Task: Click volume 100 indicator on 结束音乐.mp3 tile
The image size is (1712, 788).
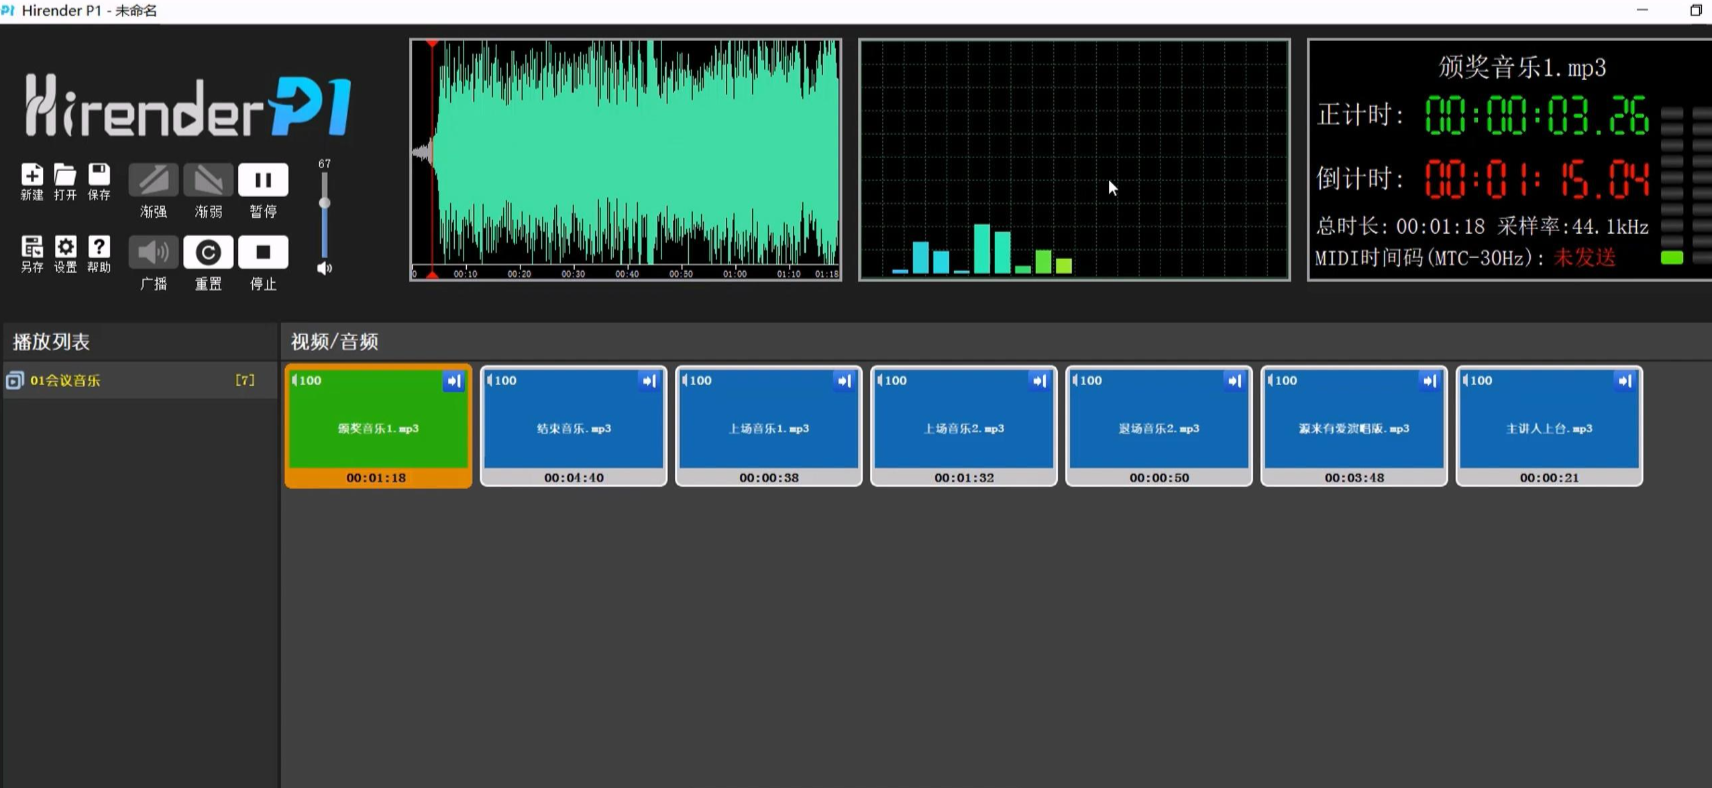Action: tap(502, 381)
